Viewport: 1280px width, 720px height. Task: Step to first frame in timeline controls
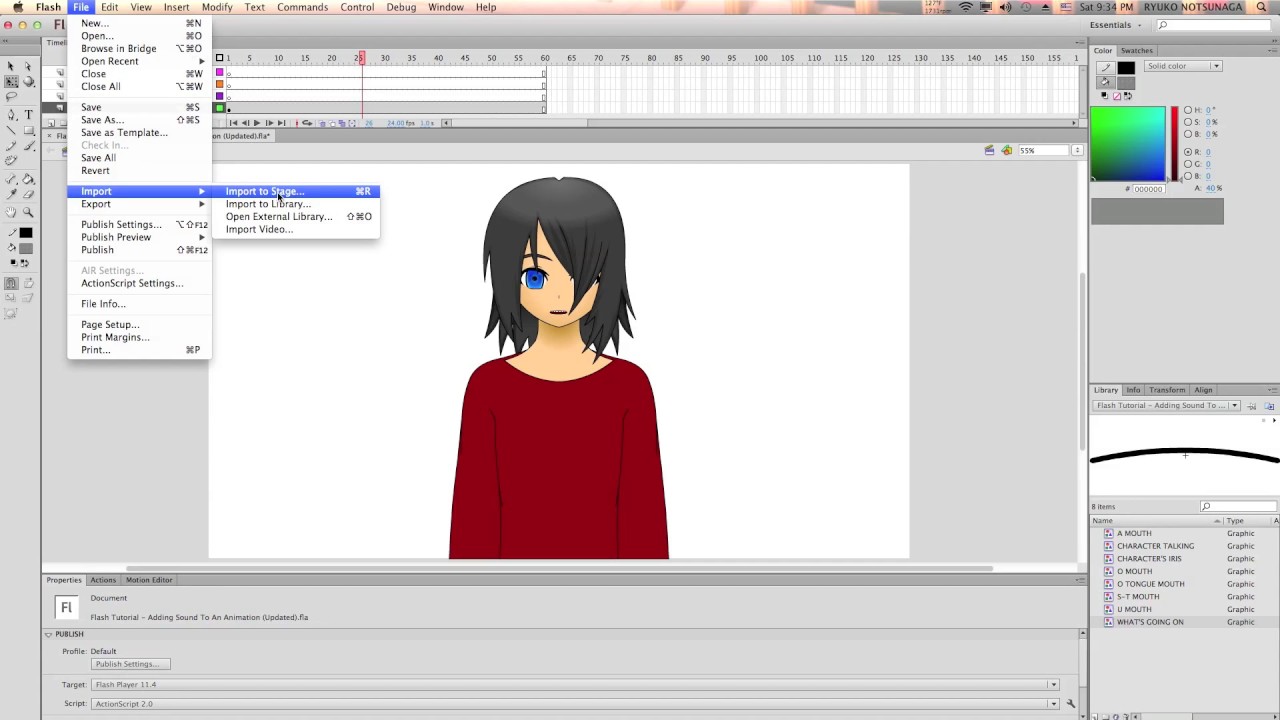[x=233, y=123]
